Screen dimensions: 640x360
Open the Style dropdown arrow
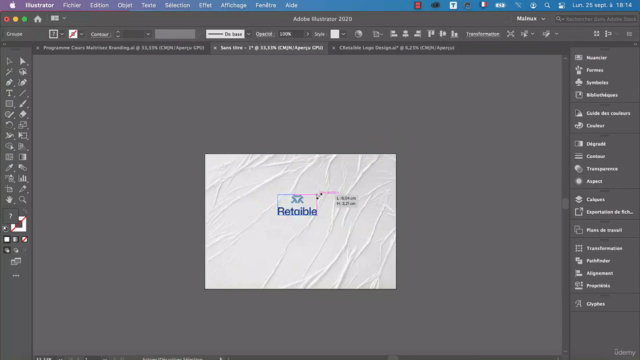(x=343, y=34)
